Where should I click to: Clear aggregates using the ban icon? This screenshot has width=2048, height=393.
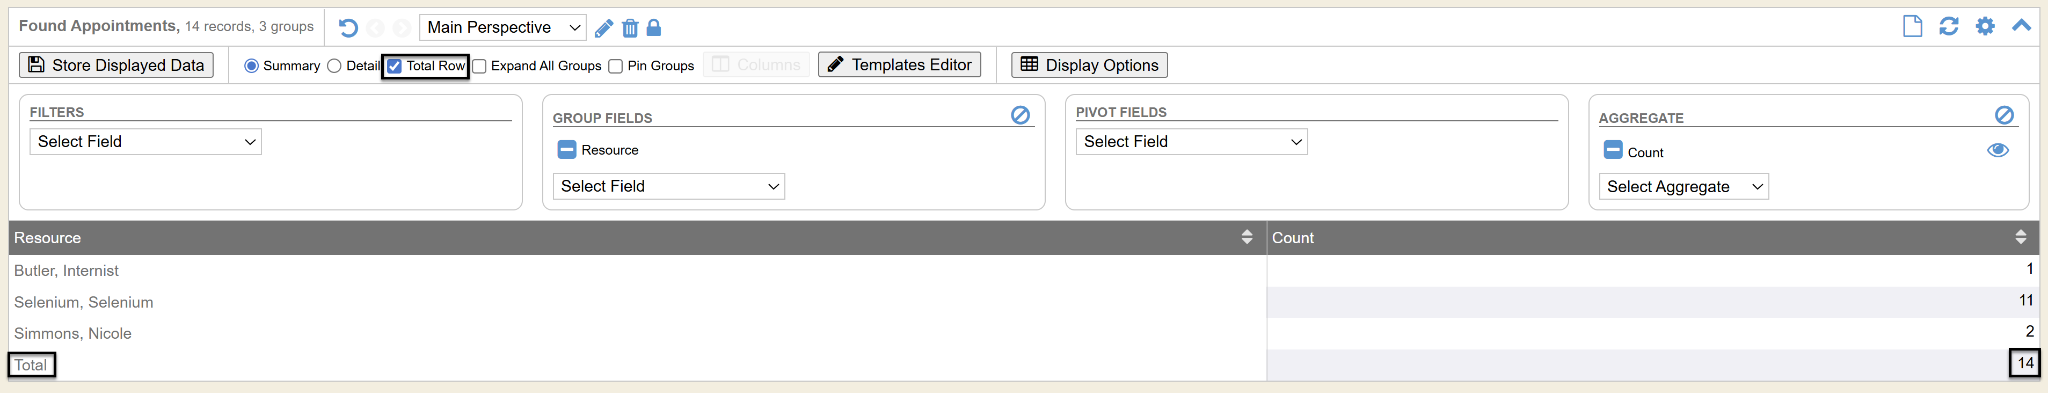pos(2004,115)
